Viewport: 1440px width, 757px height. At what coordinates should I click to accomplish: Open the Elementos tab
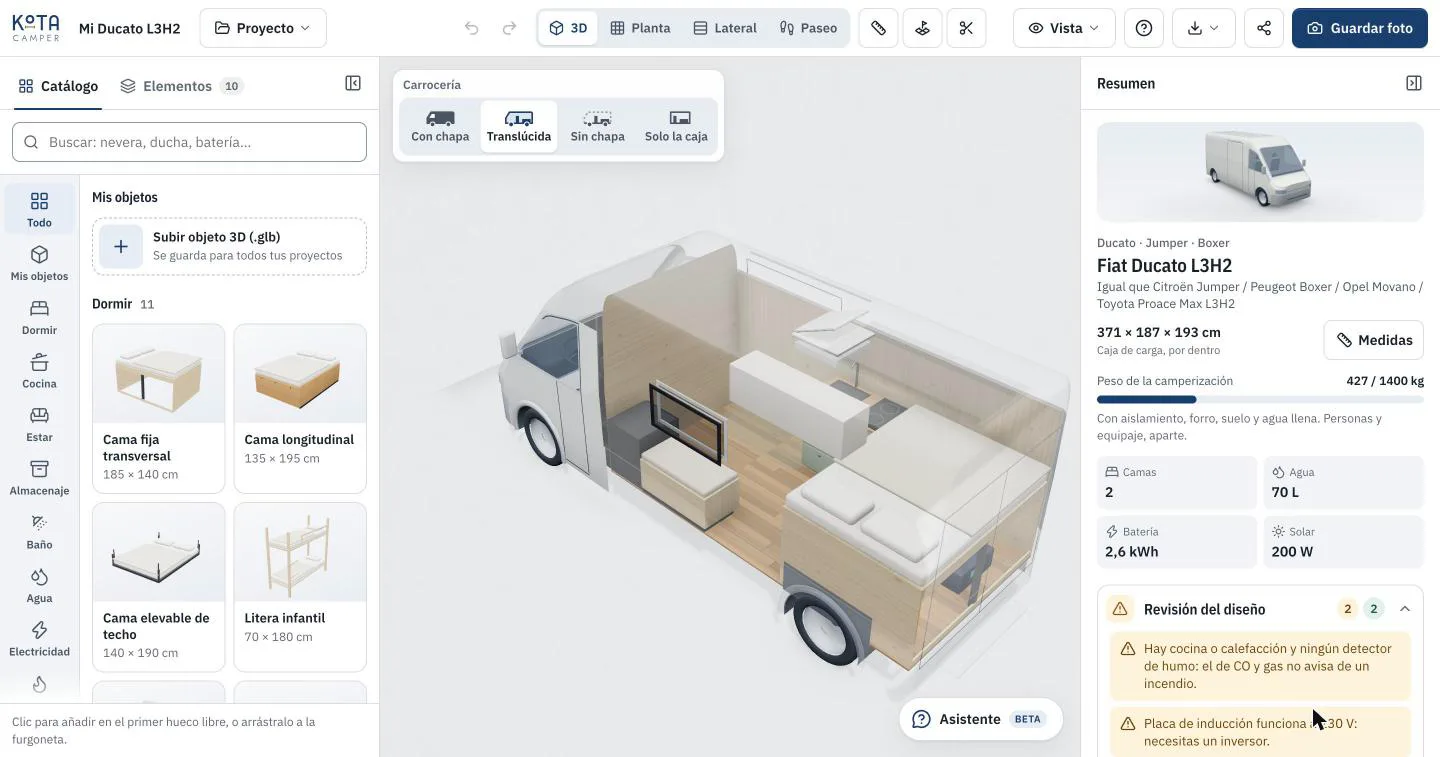point(181,86)
